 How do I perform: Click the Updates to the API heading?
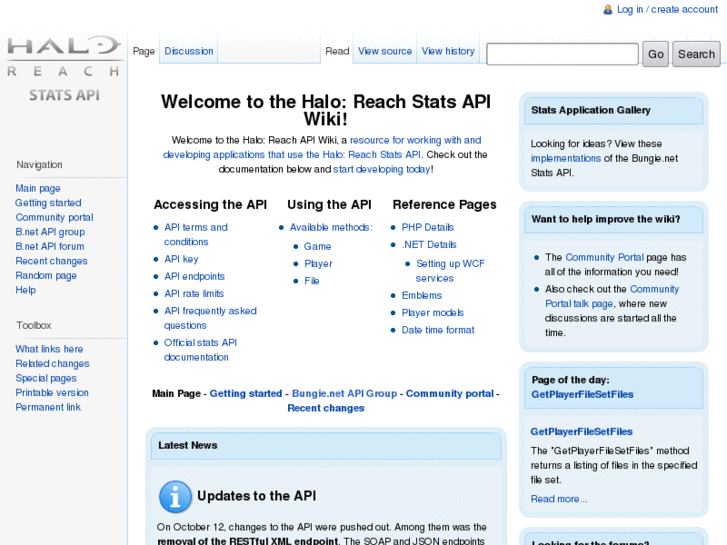point(256,496)
